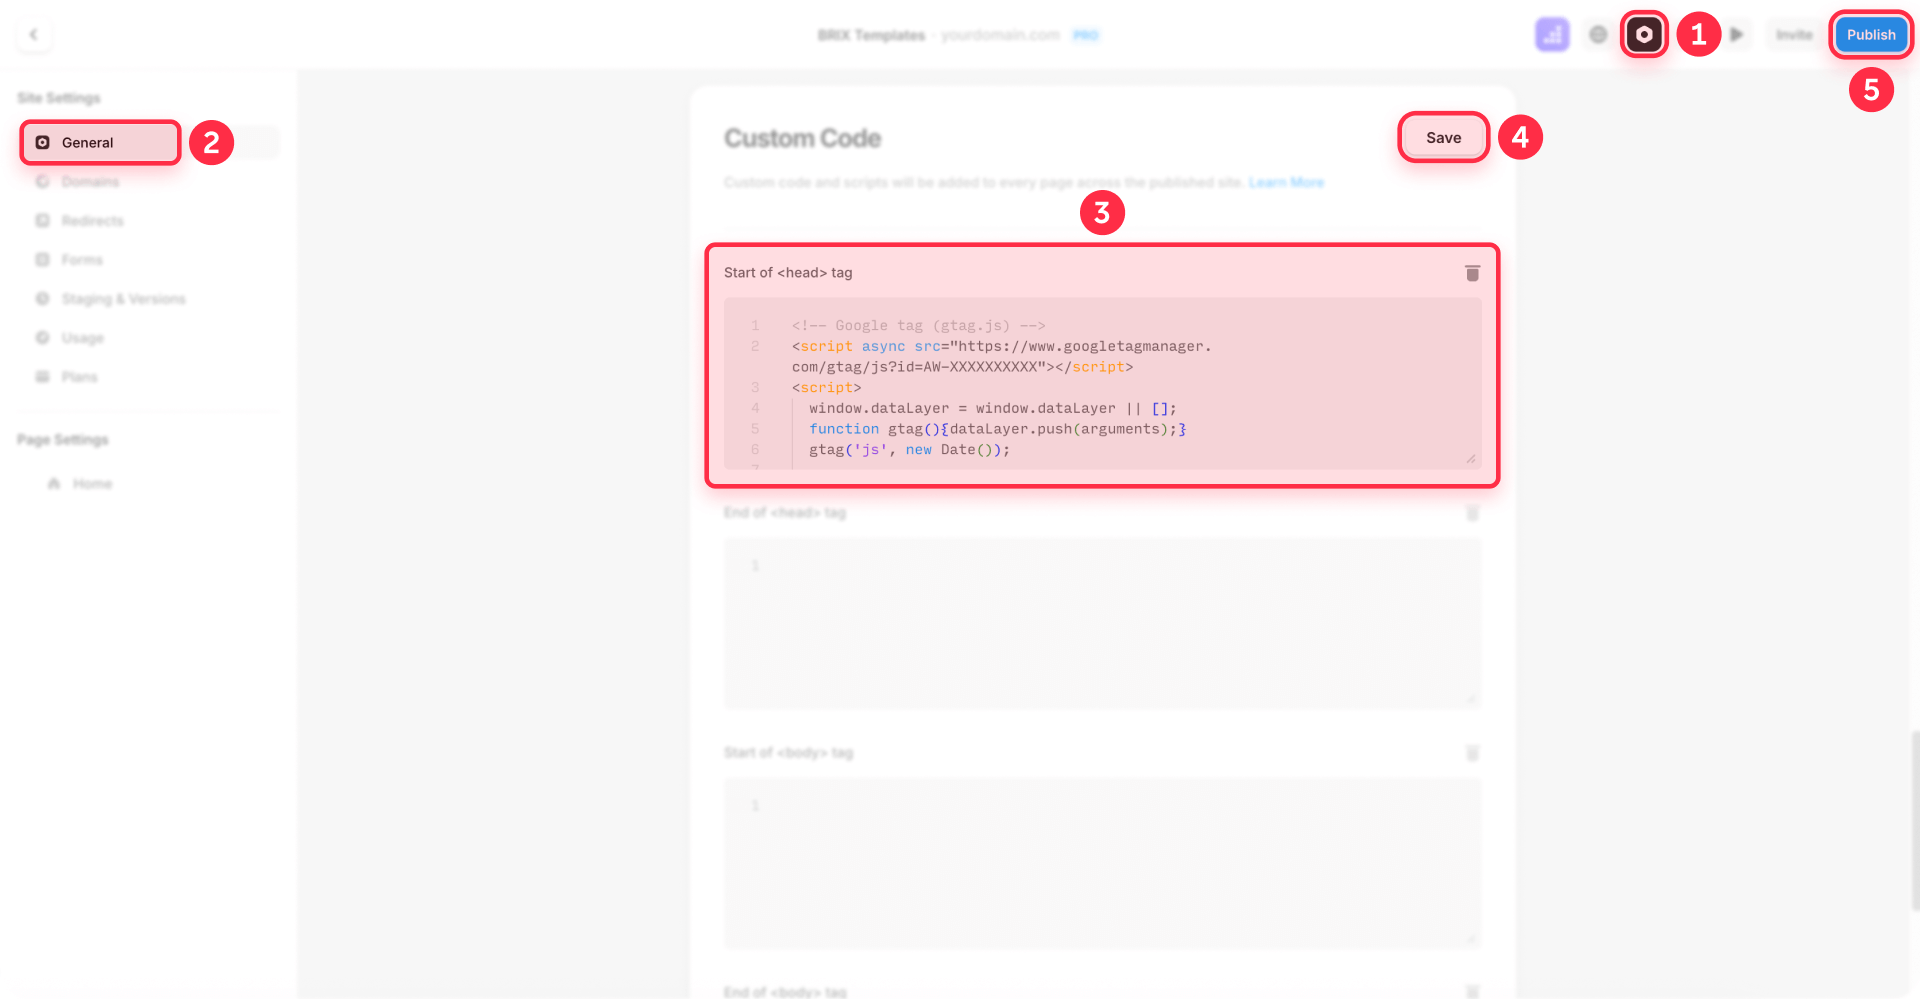1920x999 pixels.
Task: Click the Home page house icon
Action: (54, 483)
